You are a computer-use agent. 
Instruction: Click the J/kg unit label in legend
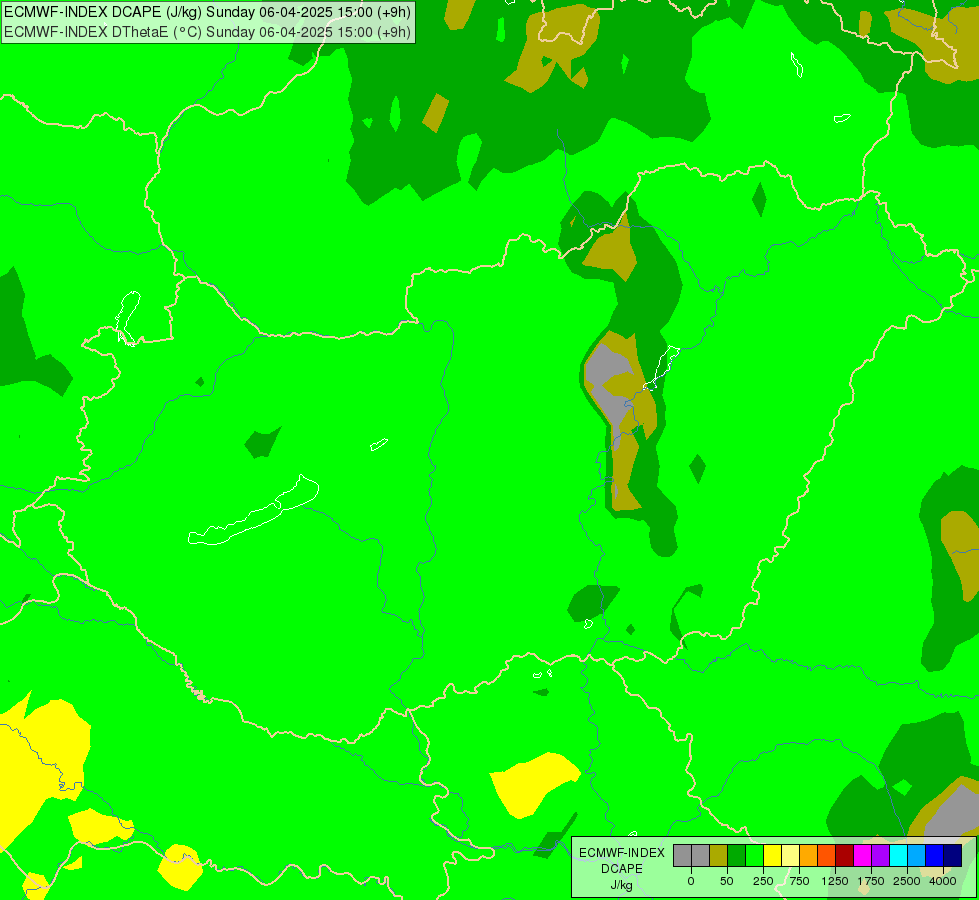[622, 885]
